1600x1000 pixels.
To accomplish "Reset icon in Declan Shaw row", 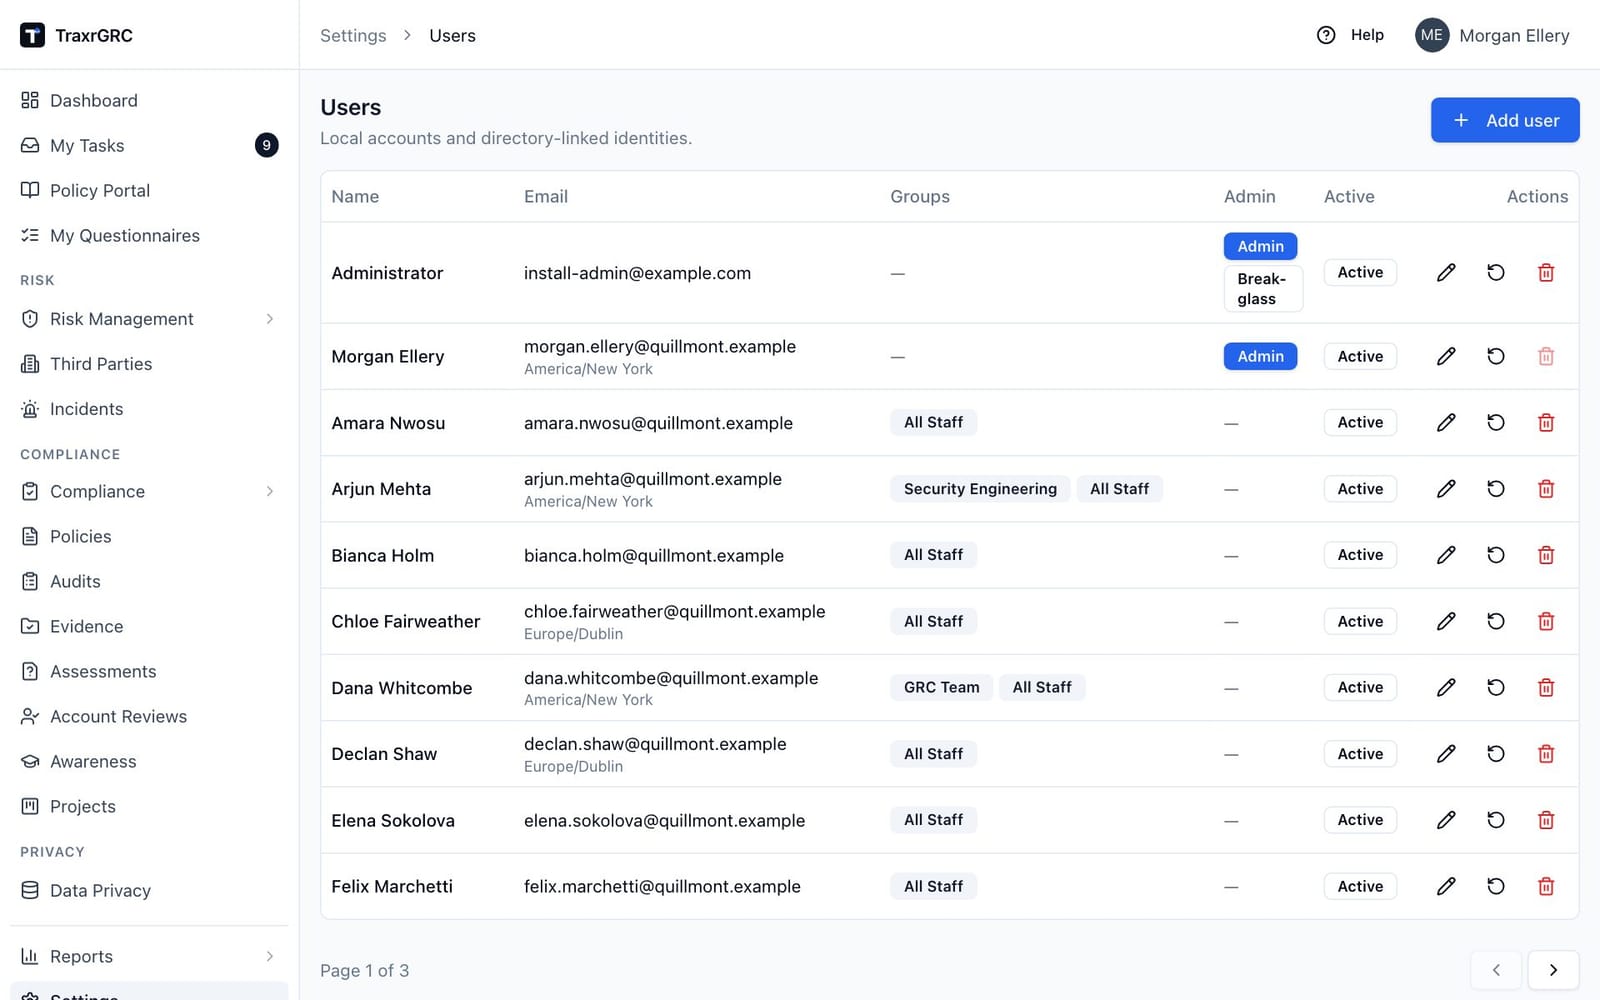I will click(x=1496, y=754).
